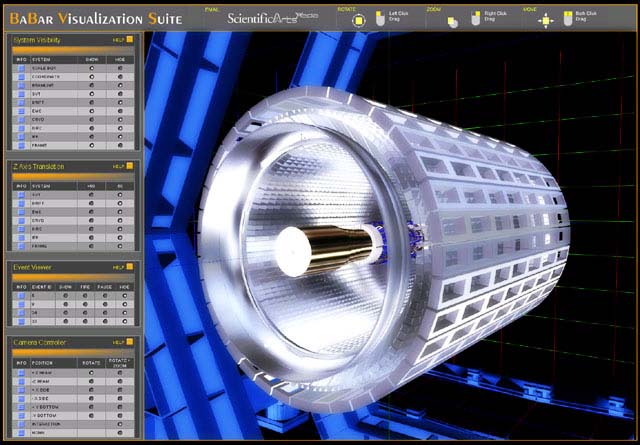Click the Right Click Drag mouse icon
Screen dimensions: 640x445
(476, 18)
